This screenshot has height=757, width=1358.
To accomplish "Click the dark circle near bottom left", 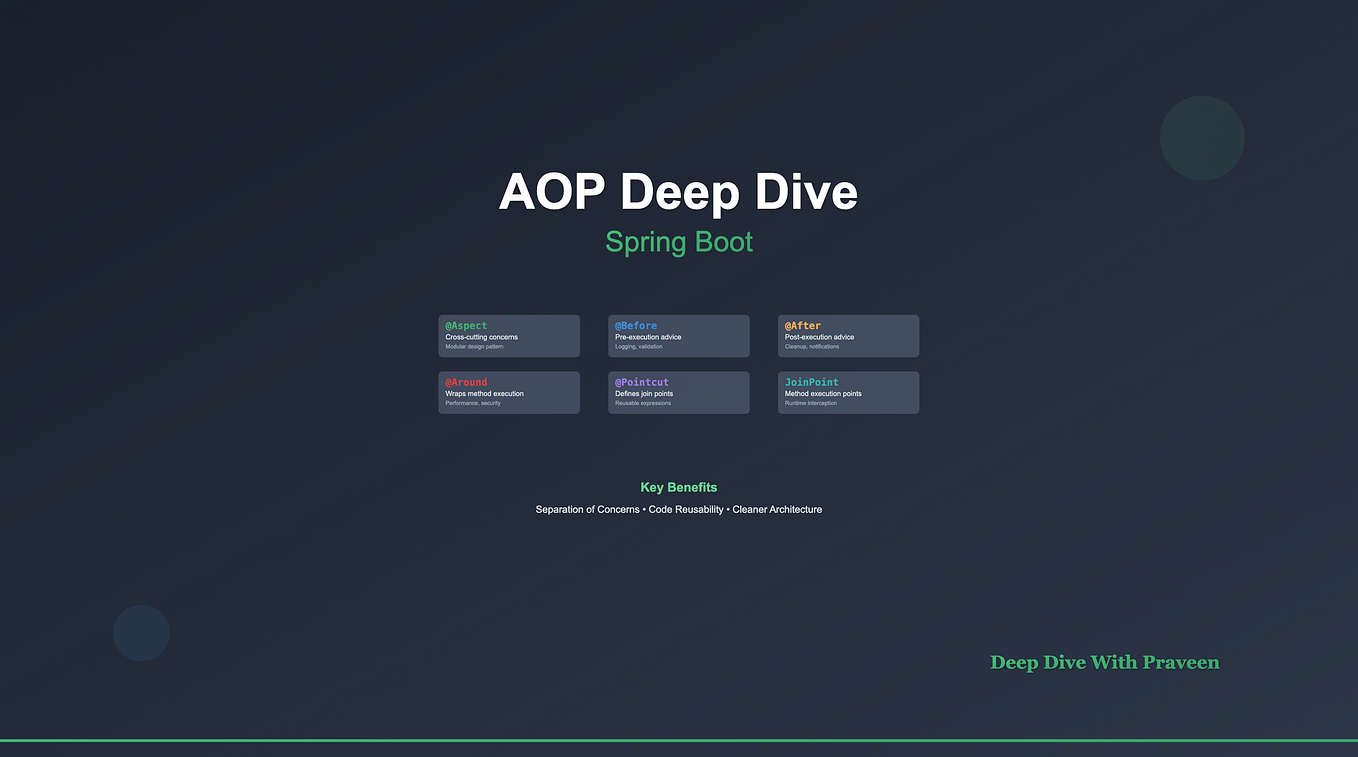I will point(141,633).
